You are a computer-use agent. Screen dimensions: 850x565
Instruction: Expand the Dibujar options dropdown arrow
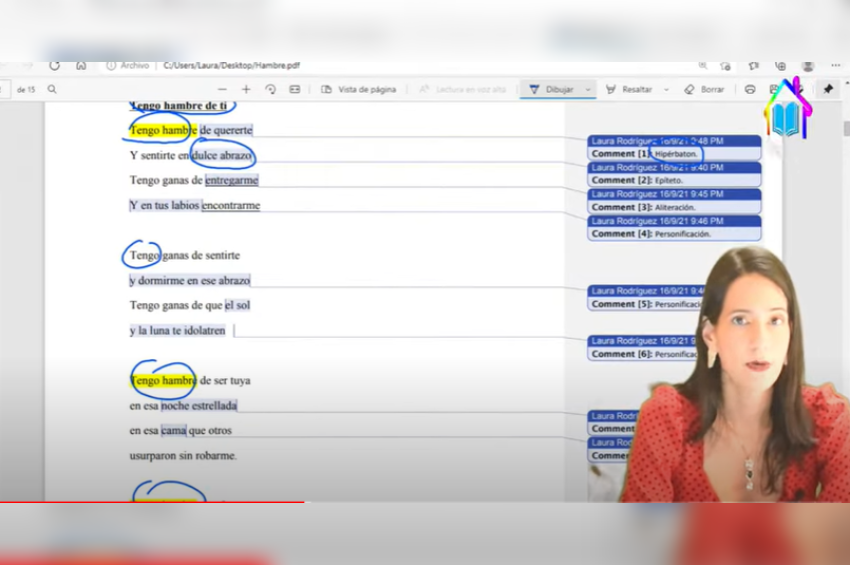[588, 89]
